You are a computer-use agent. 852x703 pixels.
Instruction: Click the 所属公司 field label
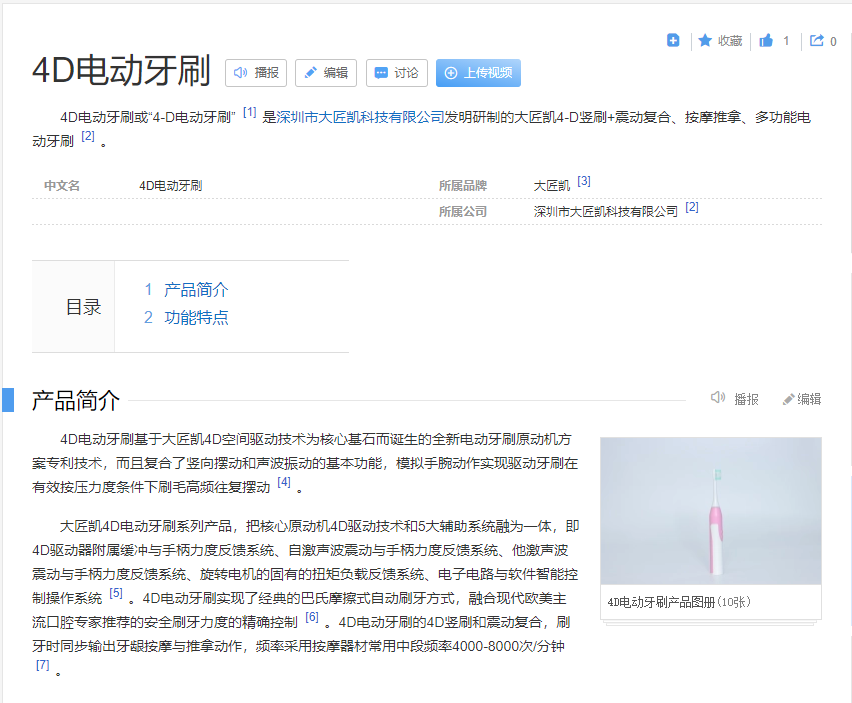click(463, 212)
